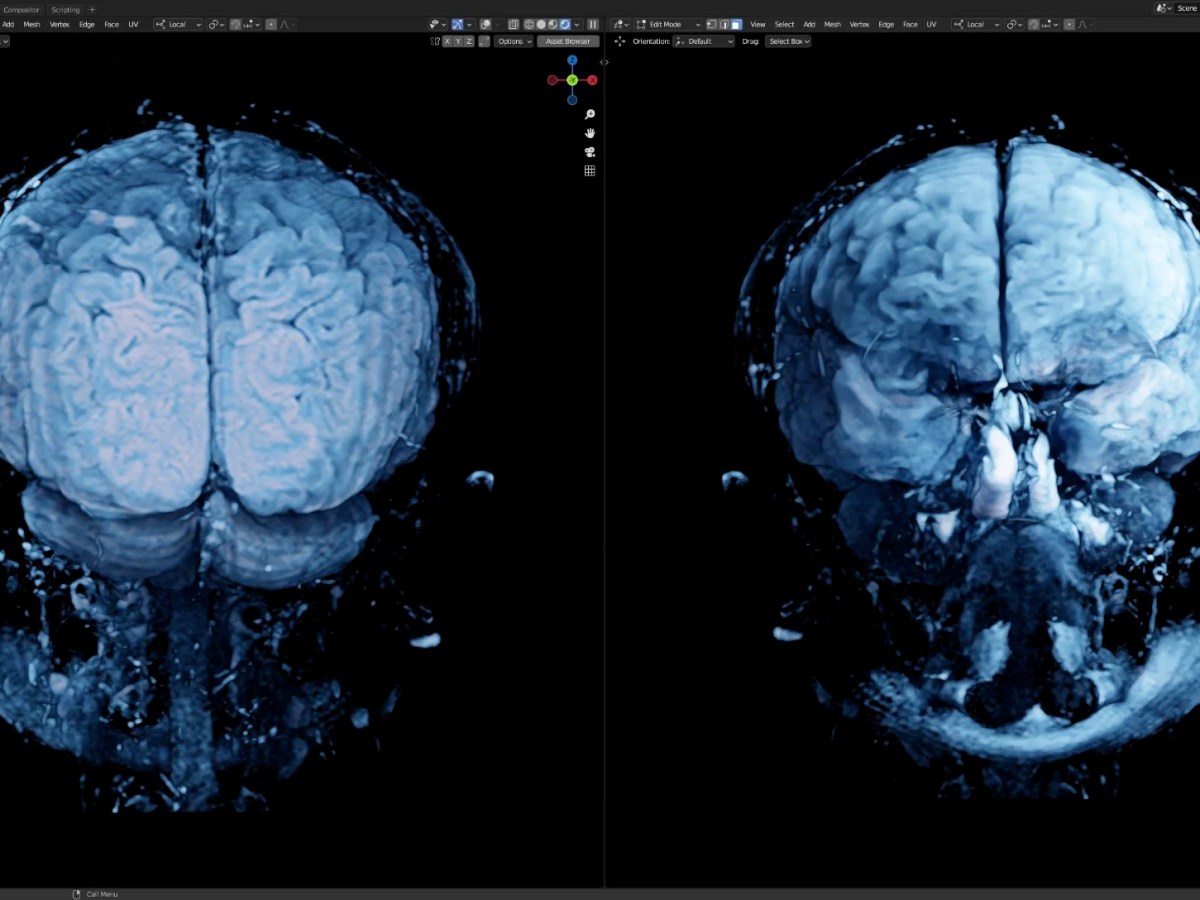Toggle orthographic view with grid icon
The height and width of the screenshot is (900, 1200).
tap(590, 170)
